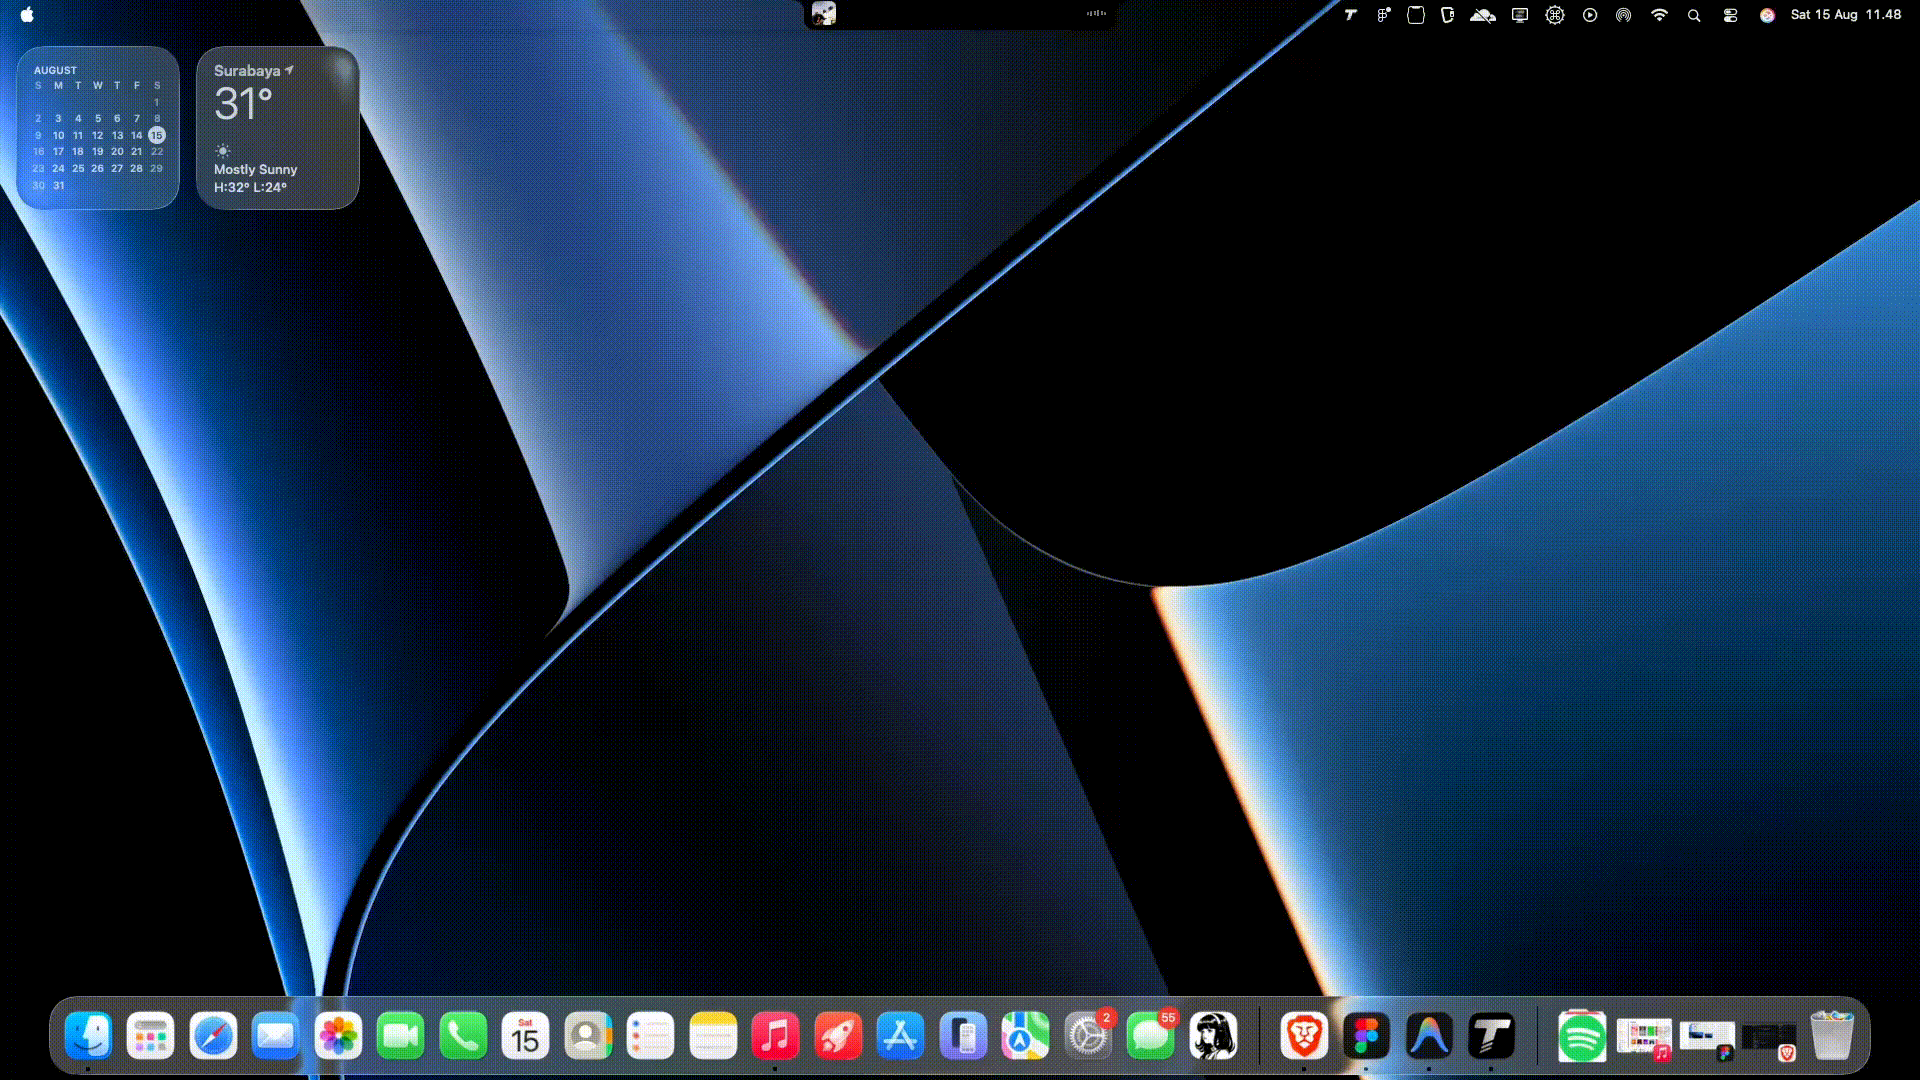Open the manga girl portrait app icon
Screen dimensions: 1920x1080
(x=1213, y=1036)
